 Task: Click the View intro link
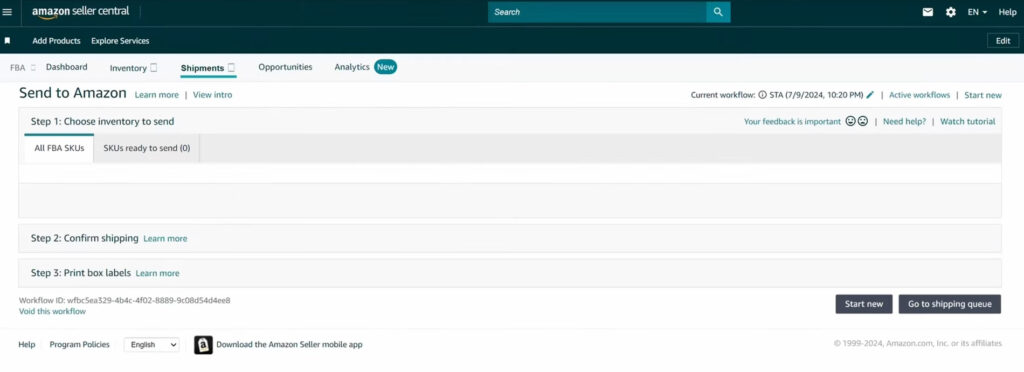212,95
